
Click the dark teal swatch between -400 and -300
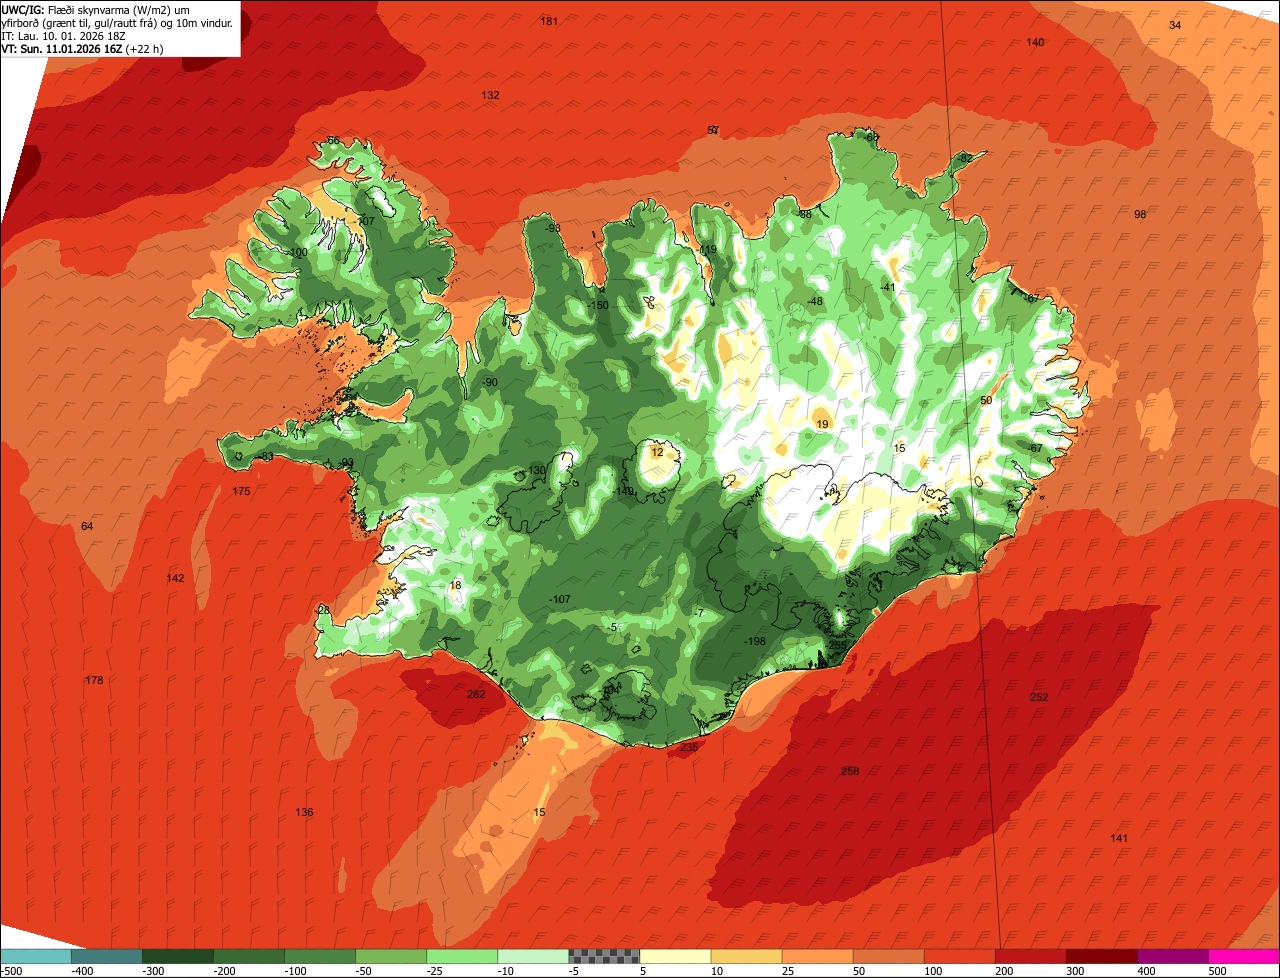tap(106, 956)
